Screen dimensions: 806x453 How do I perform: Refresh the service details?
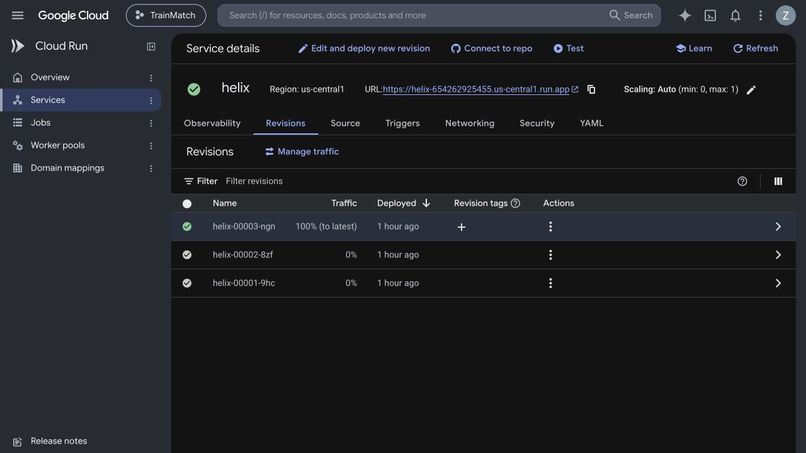pyautogui.click(x=756, y=48)
